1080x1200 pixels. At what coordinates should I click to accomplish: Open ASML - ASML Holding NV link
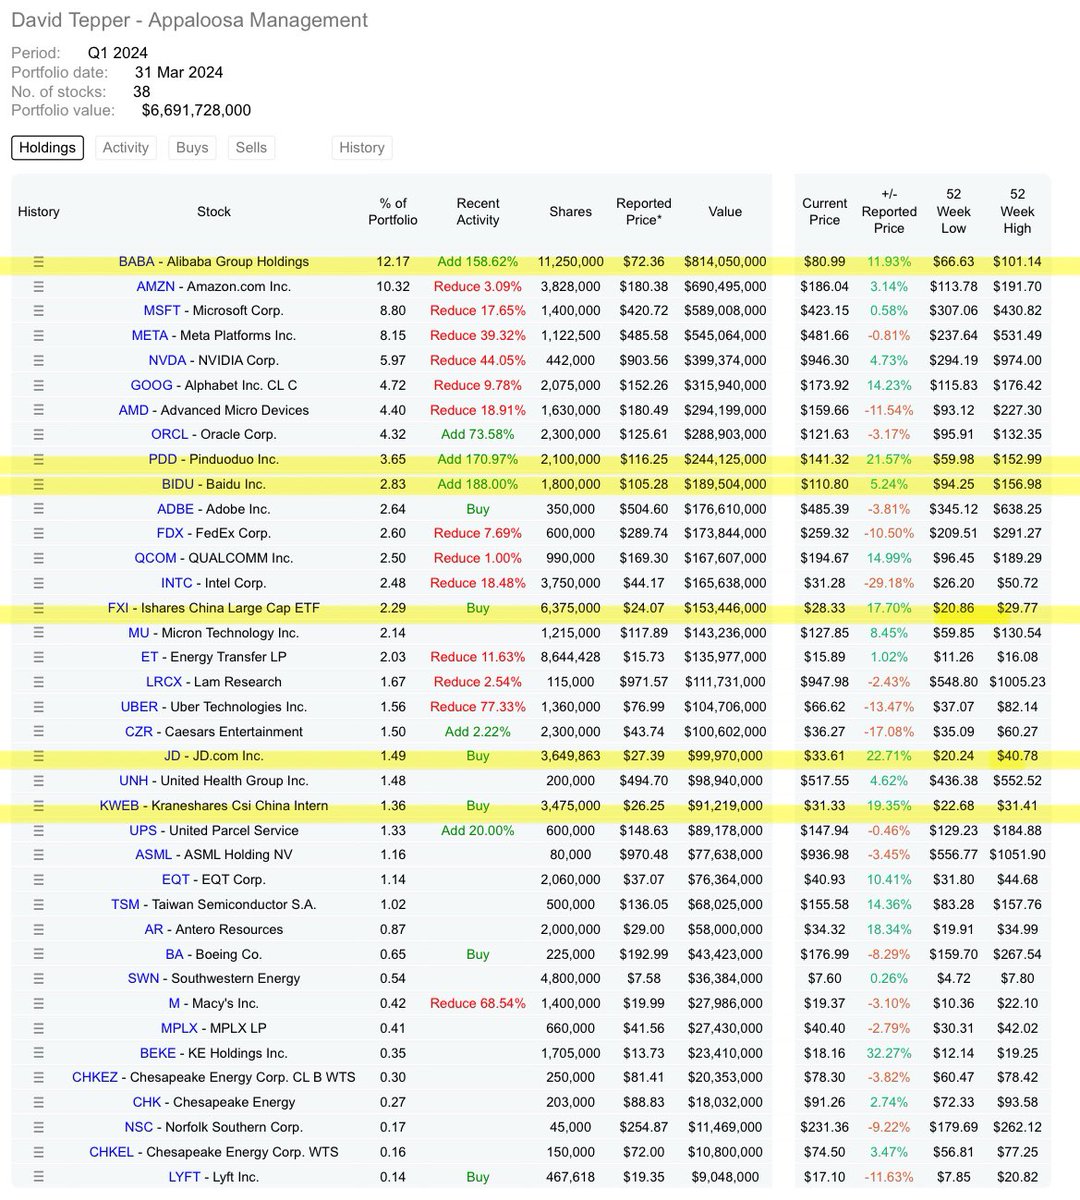pos(214,855)
